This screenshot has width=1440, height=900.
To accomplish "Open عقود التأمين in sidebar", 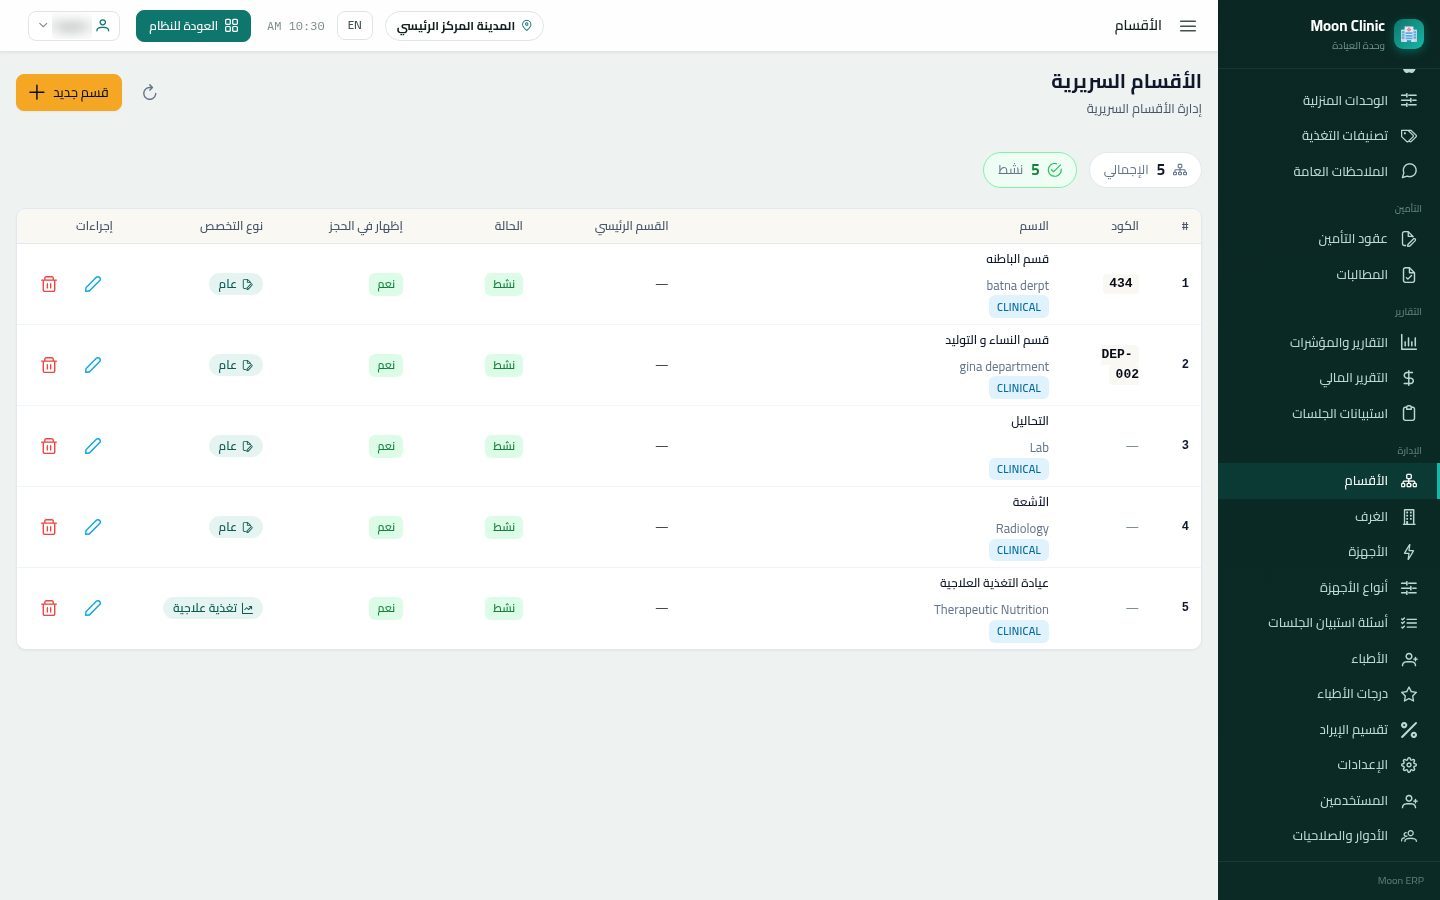I will (x=1328, y=239).
